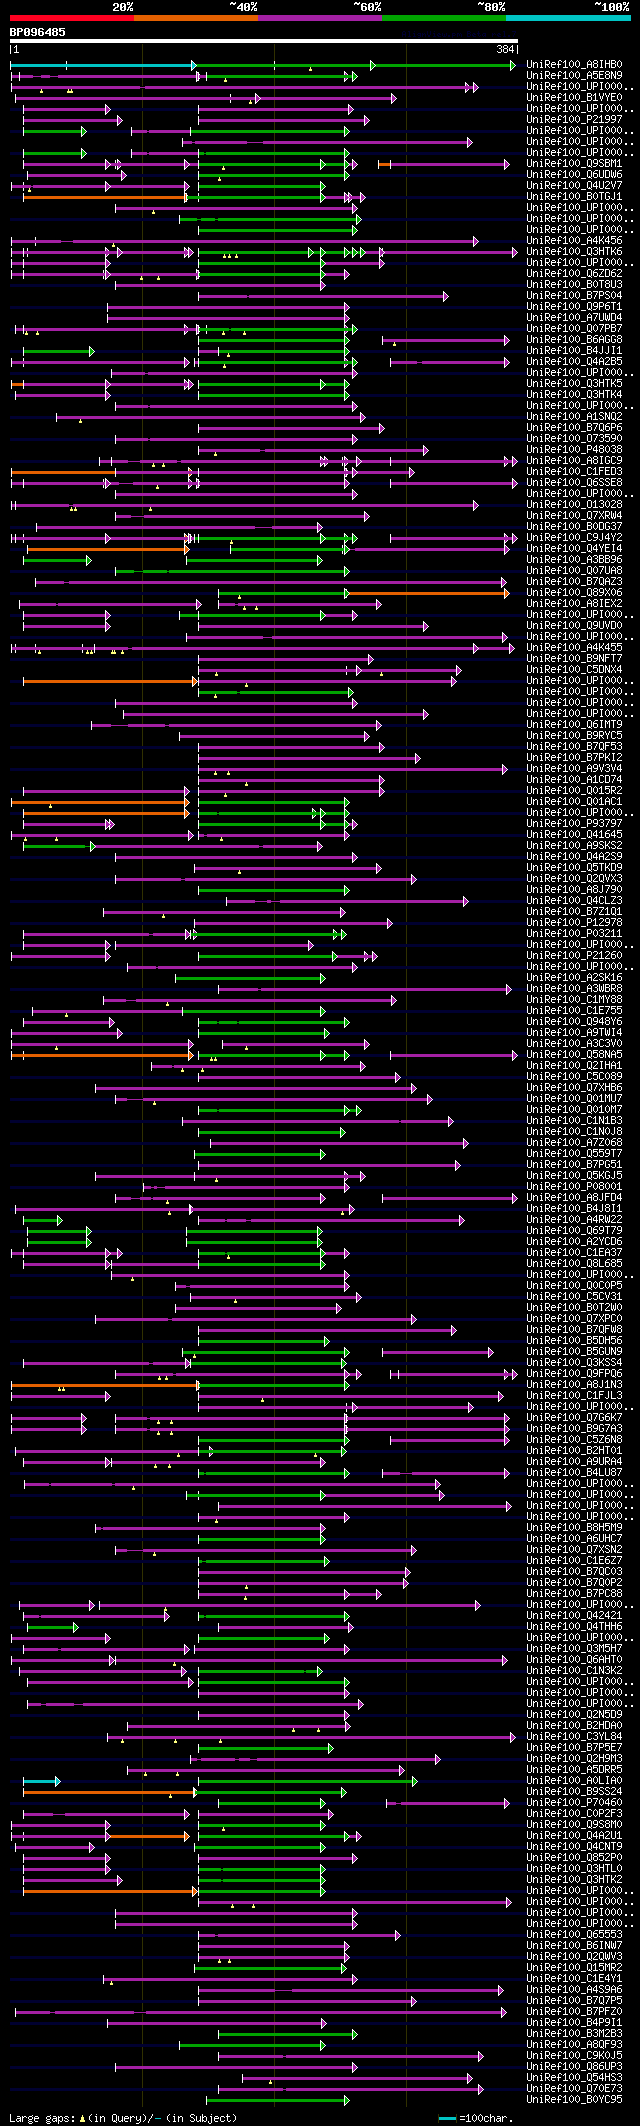Select the UniRef100_B7Q6P6 label
The image size is (640, 2126).
tap(574, 428)
